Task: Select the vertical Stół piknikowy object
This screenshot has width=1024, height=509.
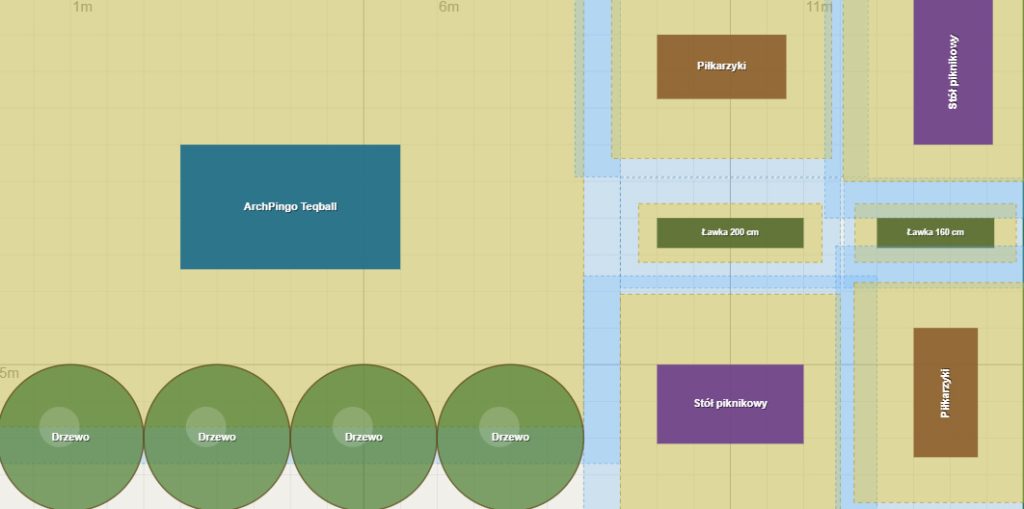Action: pos(952,72)
